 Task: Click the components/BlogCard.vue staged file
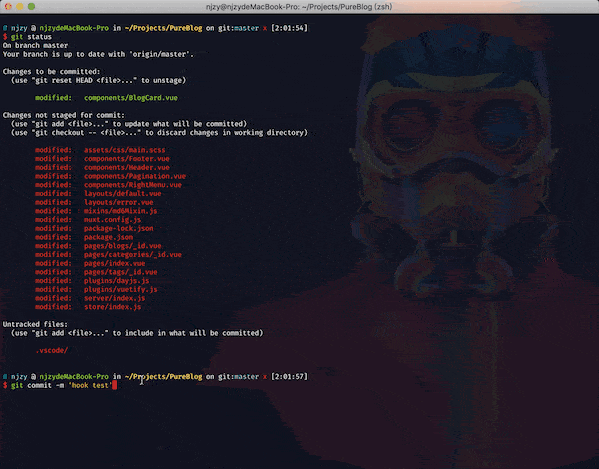click(x=131, y=98)
